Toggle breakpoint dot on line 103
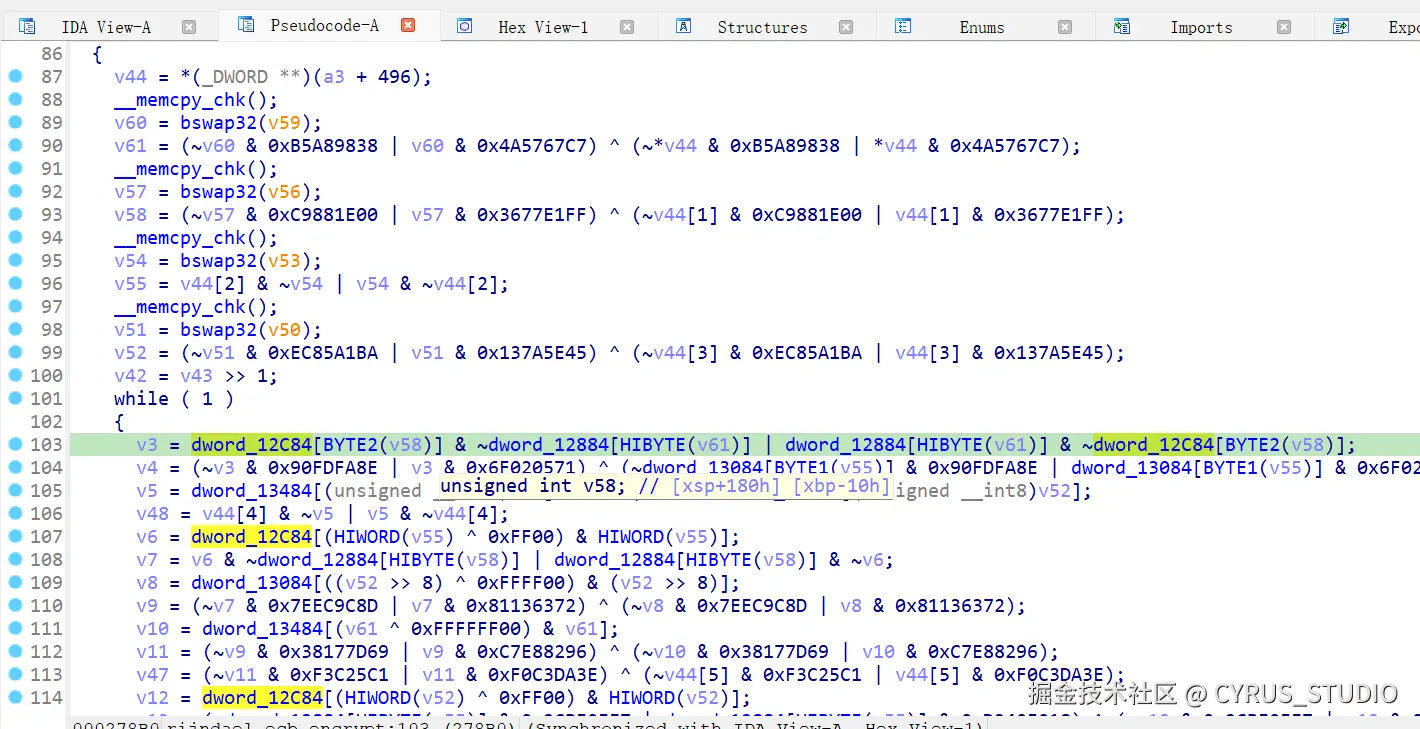Image resolution: width=1420 pixels, height=729 pixels. click(15, 444)
